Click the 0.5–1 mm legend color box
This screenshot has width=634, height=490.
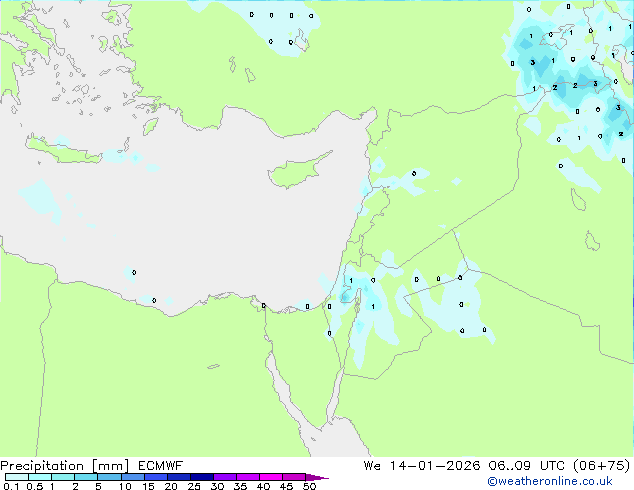pos(40,477)
